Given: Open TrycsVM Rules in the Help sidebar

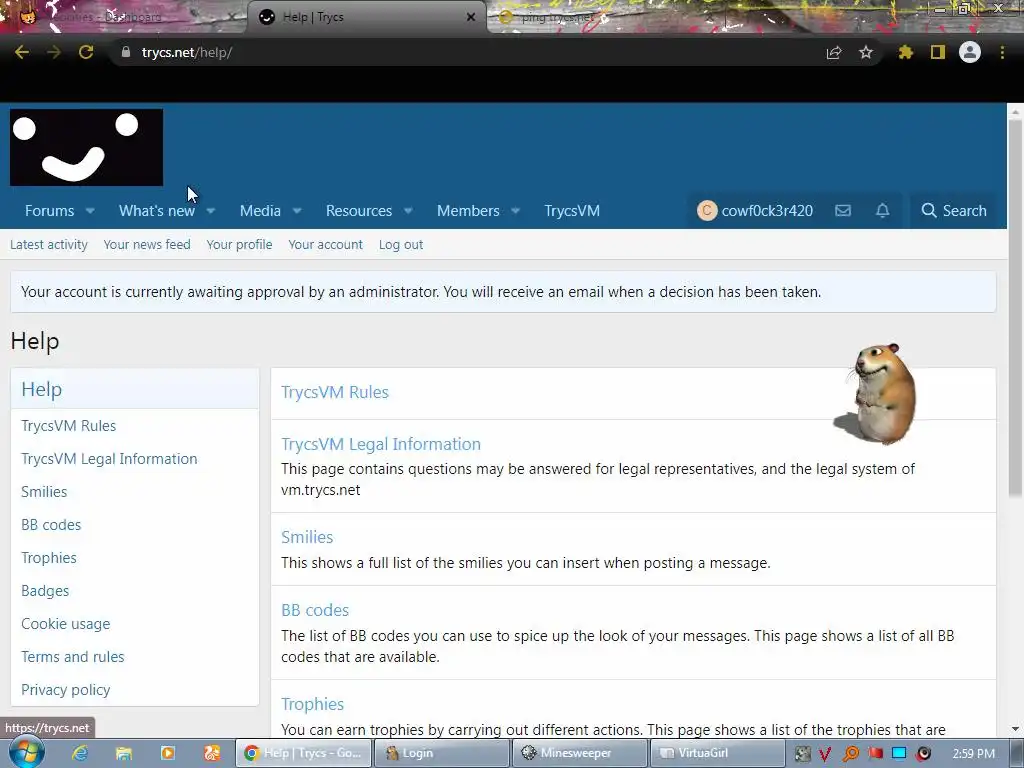Looking at the screenshot, I should point(69,426).
